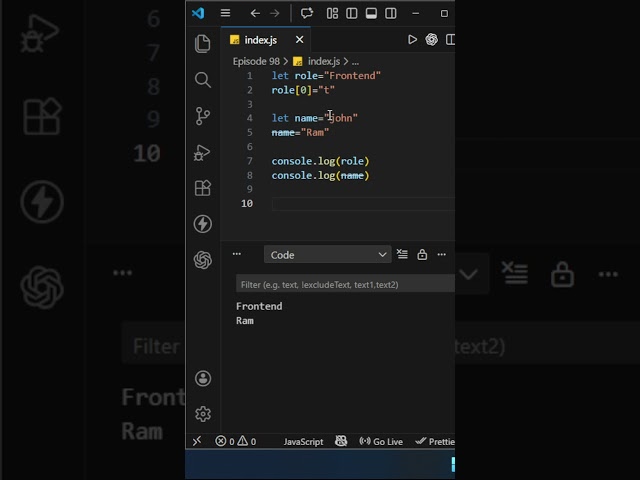Click the ChatGPT icon in editor toolbar
The width and height of the screenshot is (640, 480).
click(431, 40)
